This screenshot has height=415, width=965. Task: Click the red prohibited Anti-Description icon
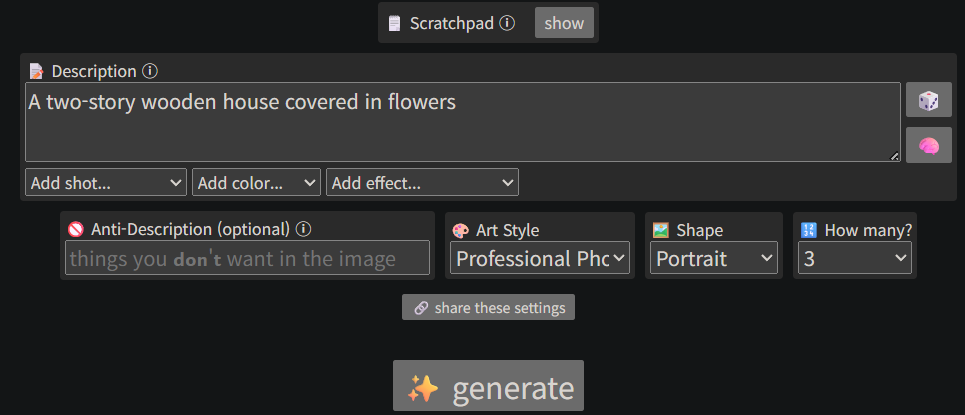tap(75, 230)
